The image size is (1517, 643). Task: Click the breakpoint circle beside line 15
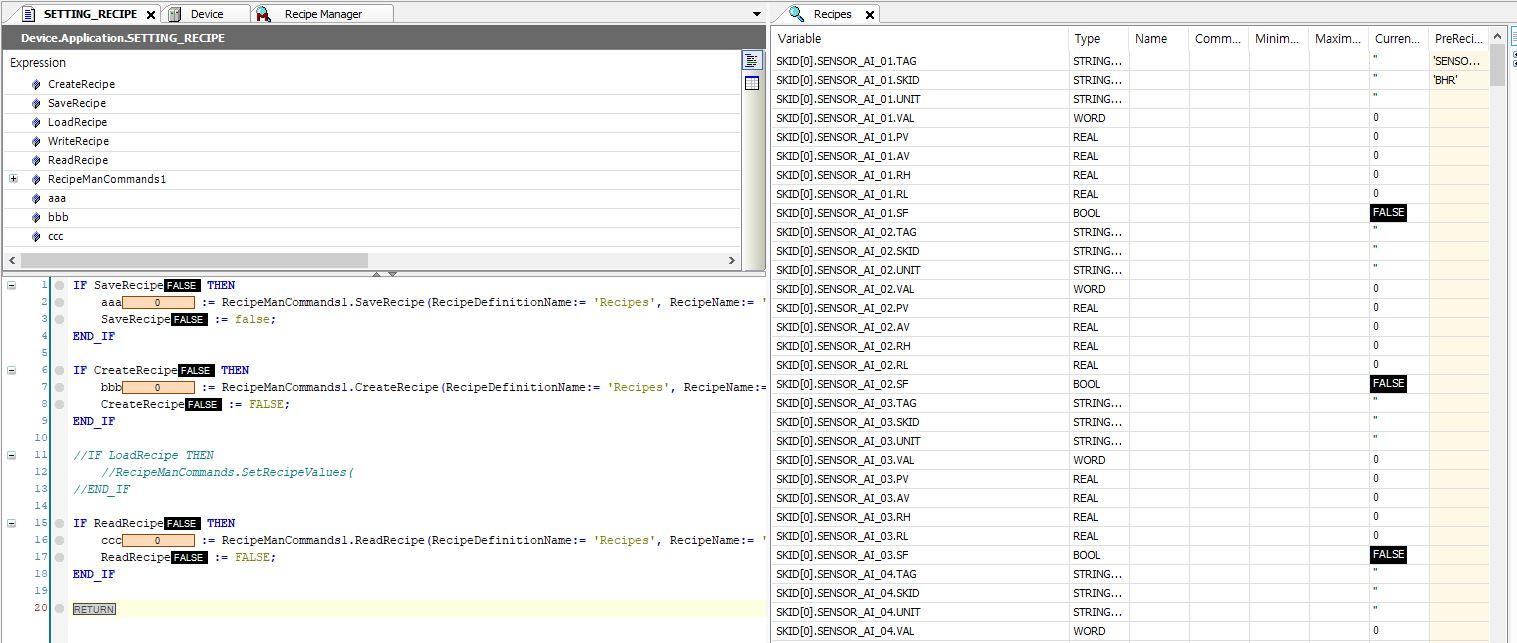[60, 523]
